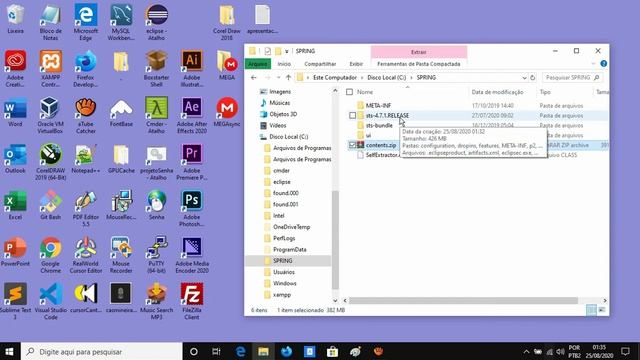
Task: Open the Sublime Text 3 shortcut
Action: point(15,302)
